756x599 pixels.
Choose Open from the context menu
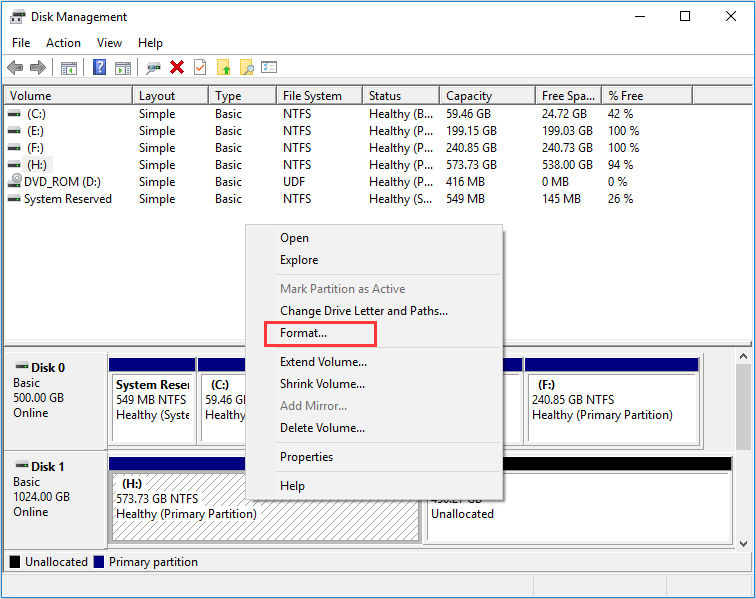374,238
